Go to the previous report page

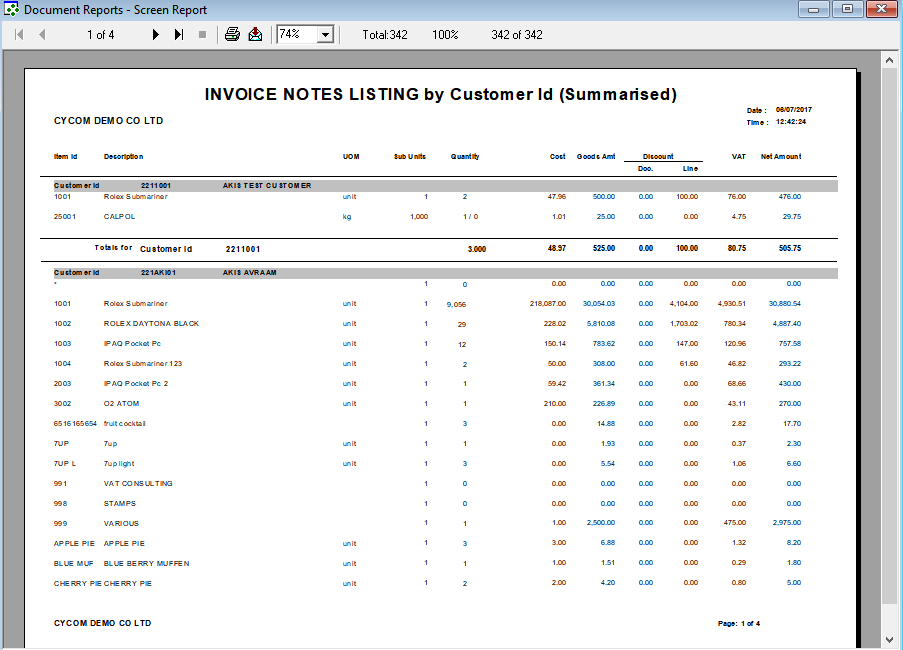[42, 35]
